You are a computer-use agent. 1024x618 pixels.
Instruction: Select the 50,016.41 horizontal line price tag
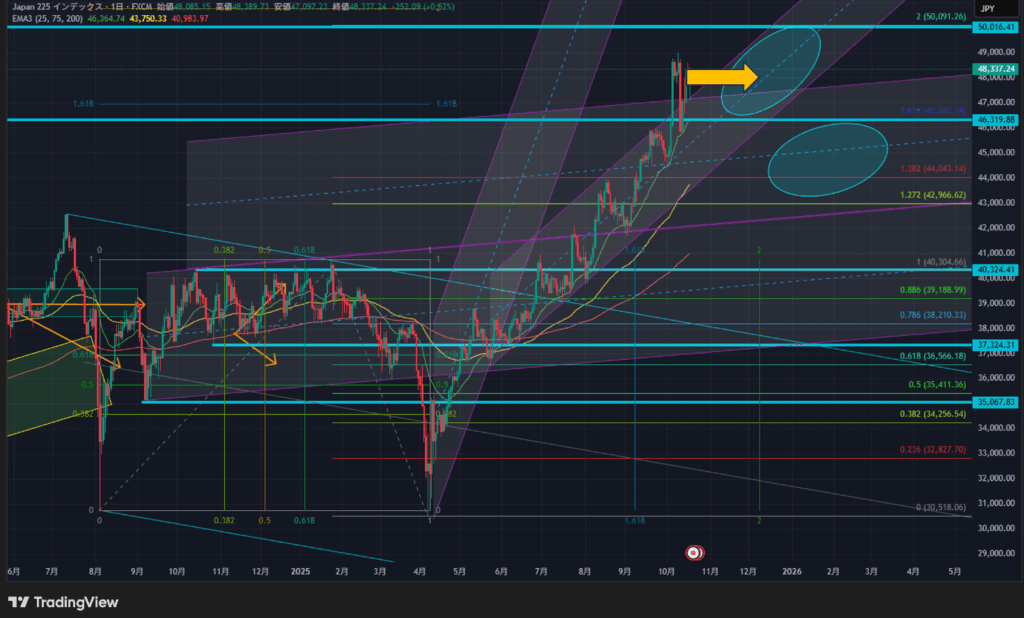(x=995, y=27)
